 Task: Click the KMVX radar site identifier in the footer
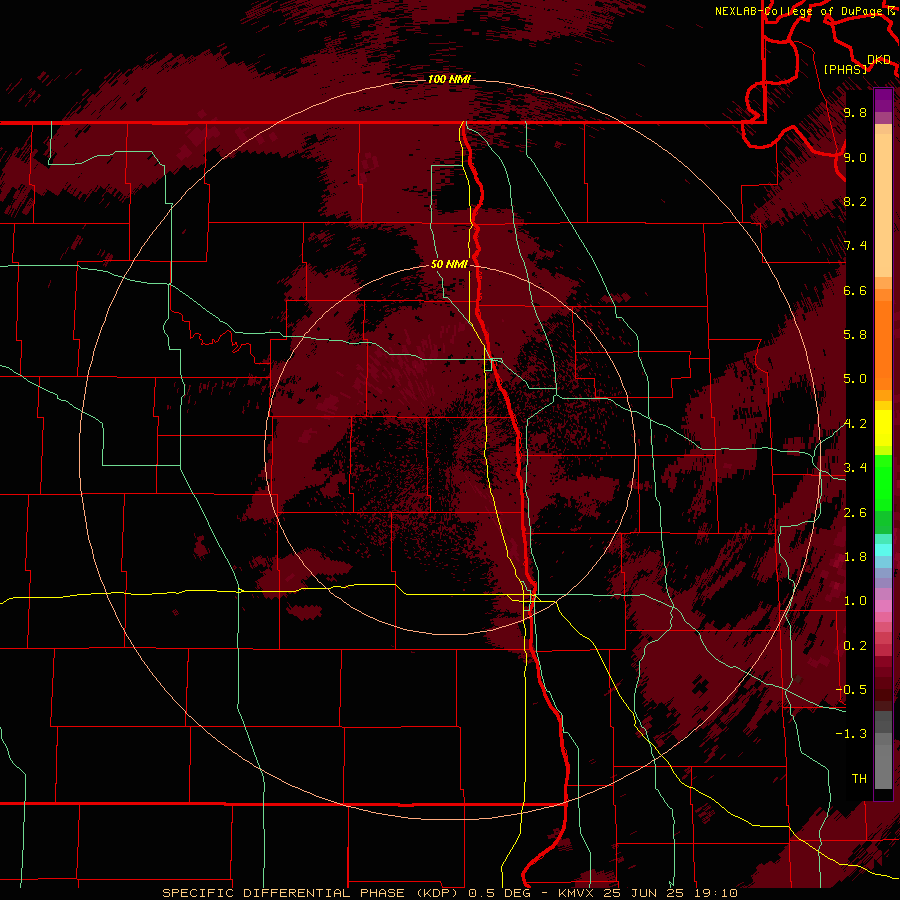[x=576, y=893]
